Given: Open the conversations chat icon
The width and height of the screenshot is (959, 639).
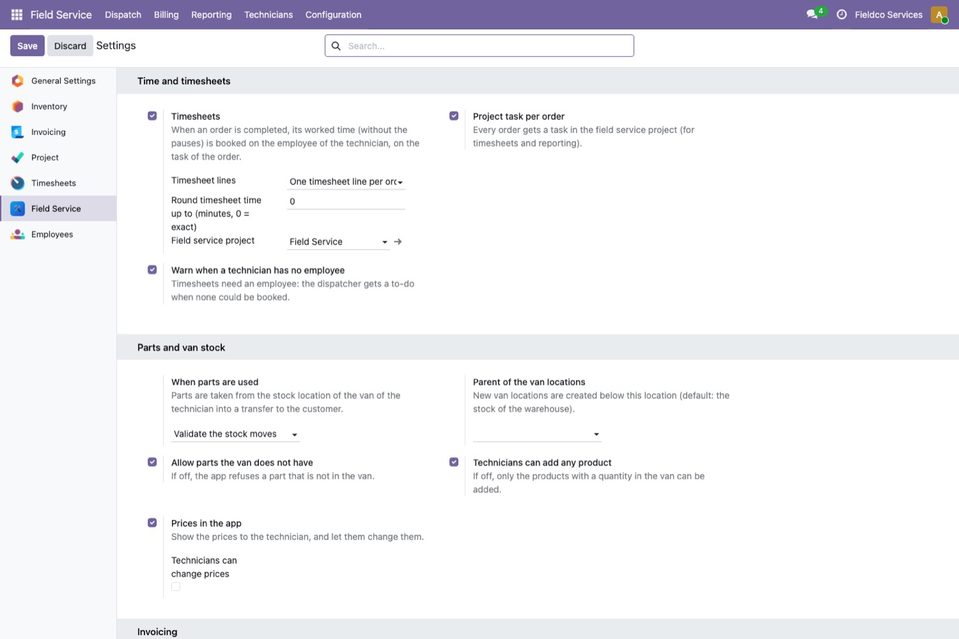Looking at the screenshot, I should 812,14.
